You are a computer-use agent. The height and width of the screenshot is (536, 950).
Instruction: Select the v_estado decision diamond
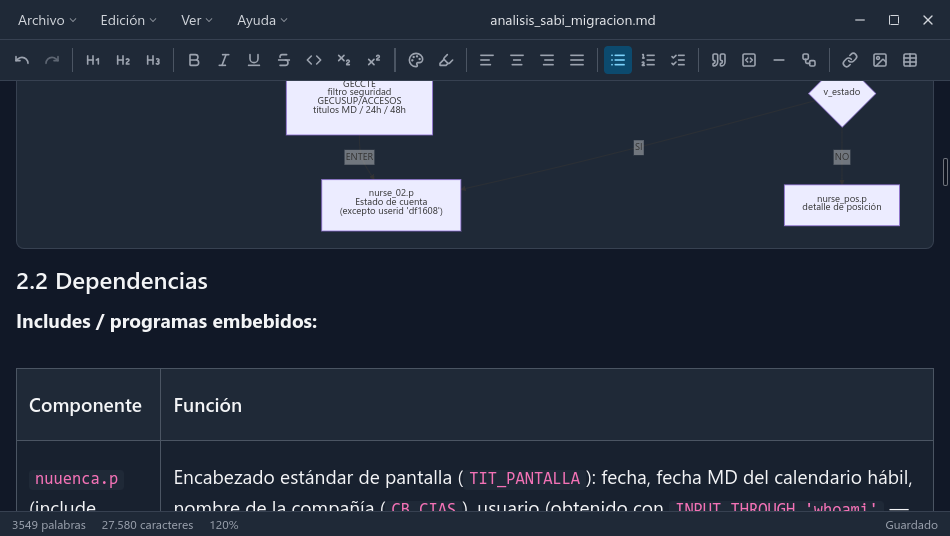[842, 100]
